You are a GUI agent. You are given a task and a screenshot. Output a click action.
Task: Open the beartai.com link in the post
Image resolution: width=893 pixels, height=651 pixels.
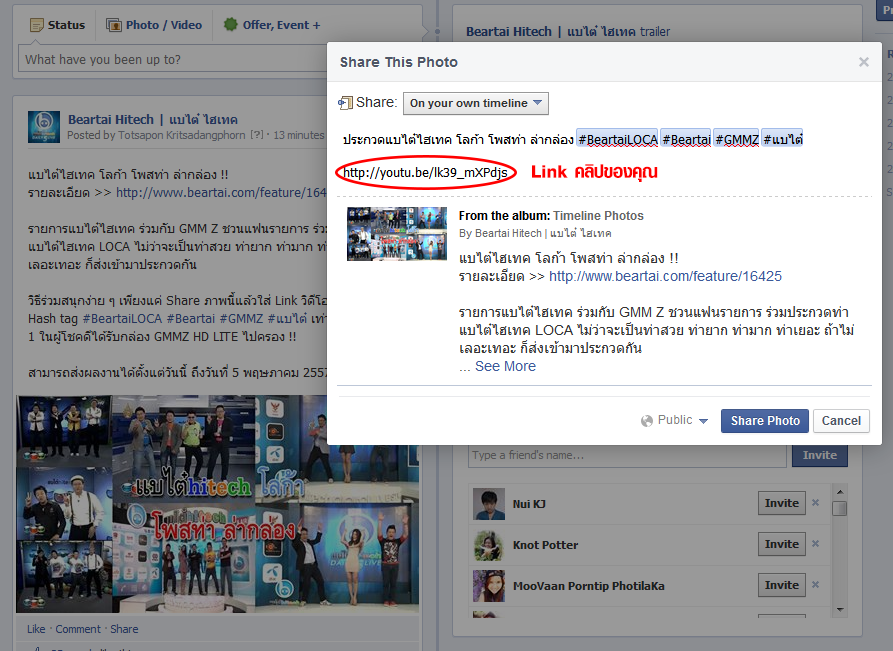(221, 193)
